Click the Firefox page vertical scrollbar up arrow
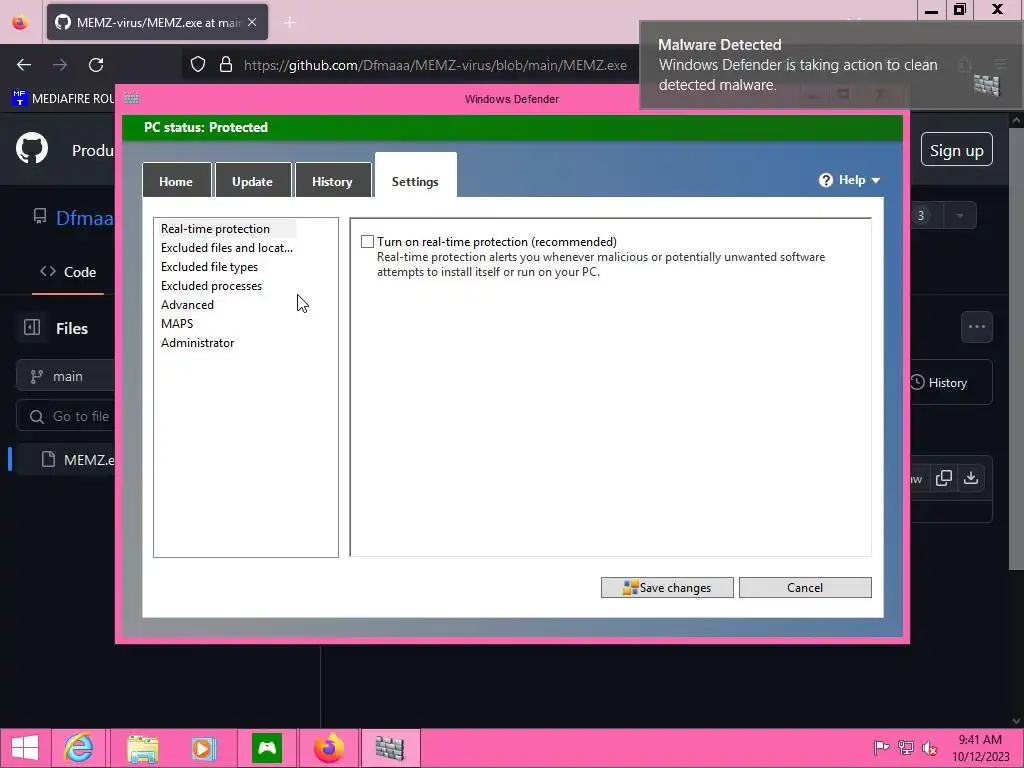Image resolution: width=1024 pixels, height=768 pixels. pyautogui.click(x=1016, y=120)
